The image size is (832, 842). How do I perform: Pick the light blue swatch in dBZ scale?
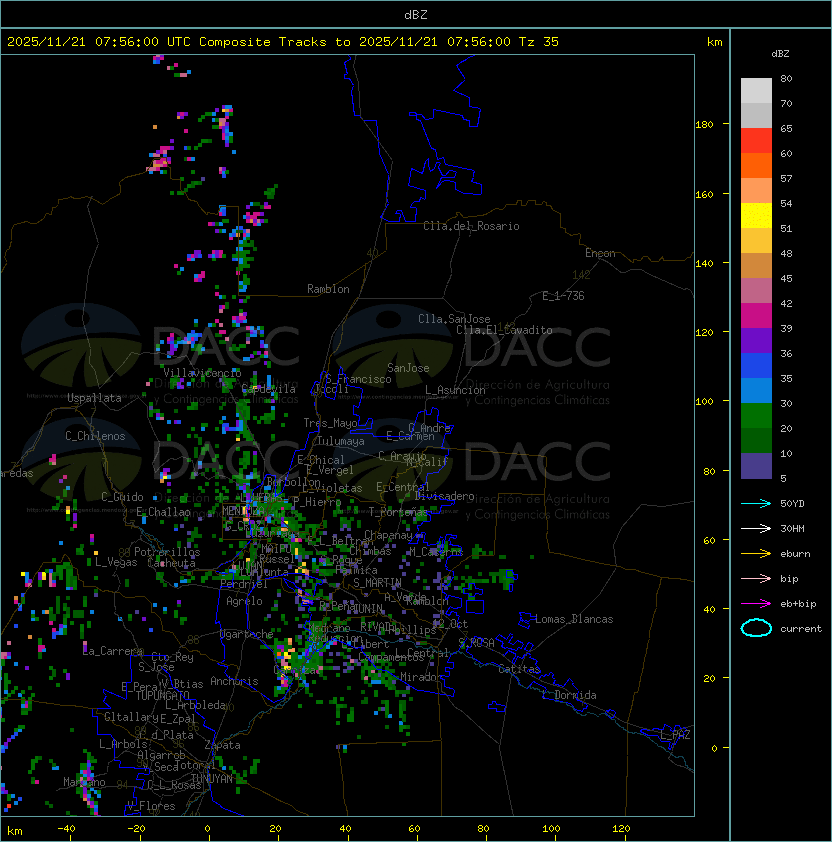pos(756,390)
